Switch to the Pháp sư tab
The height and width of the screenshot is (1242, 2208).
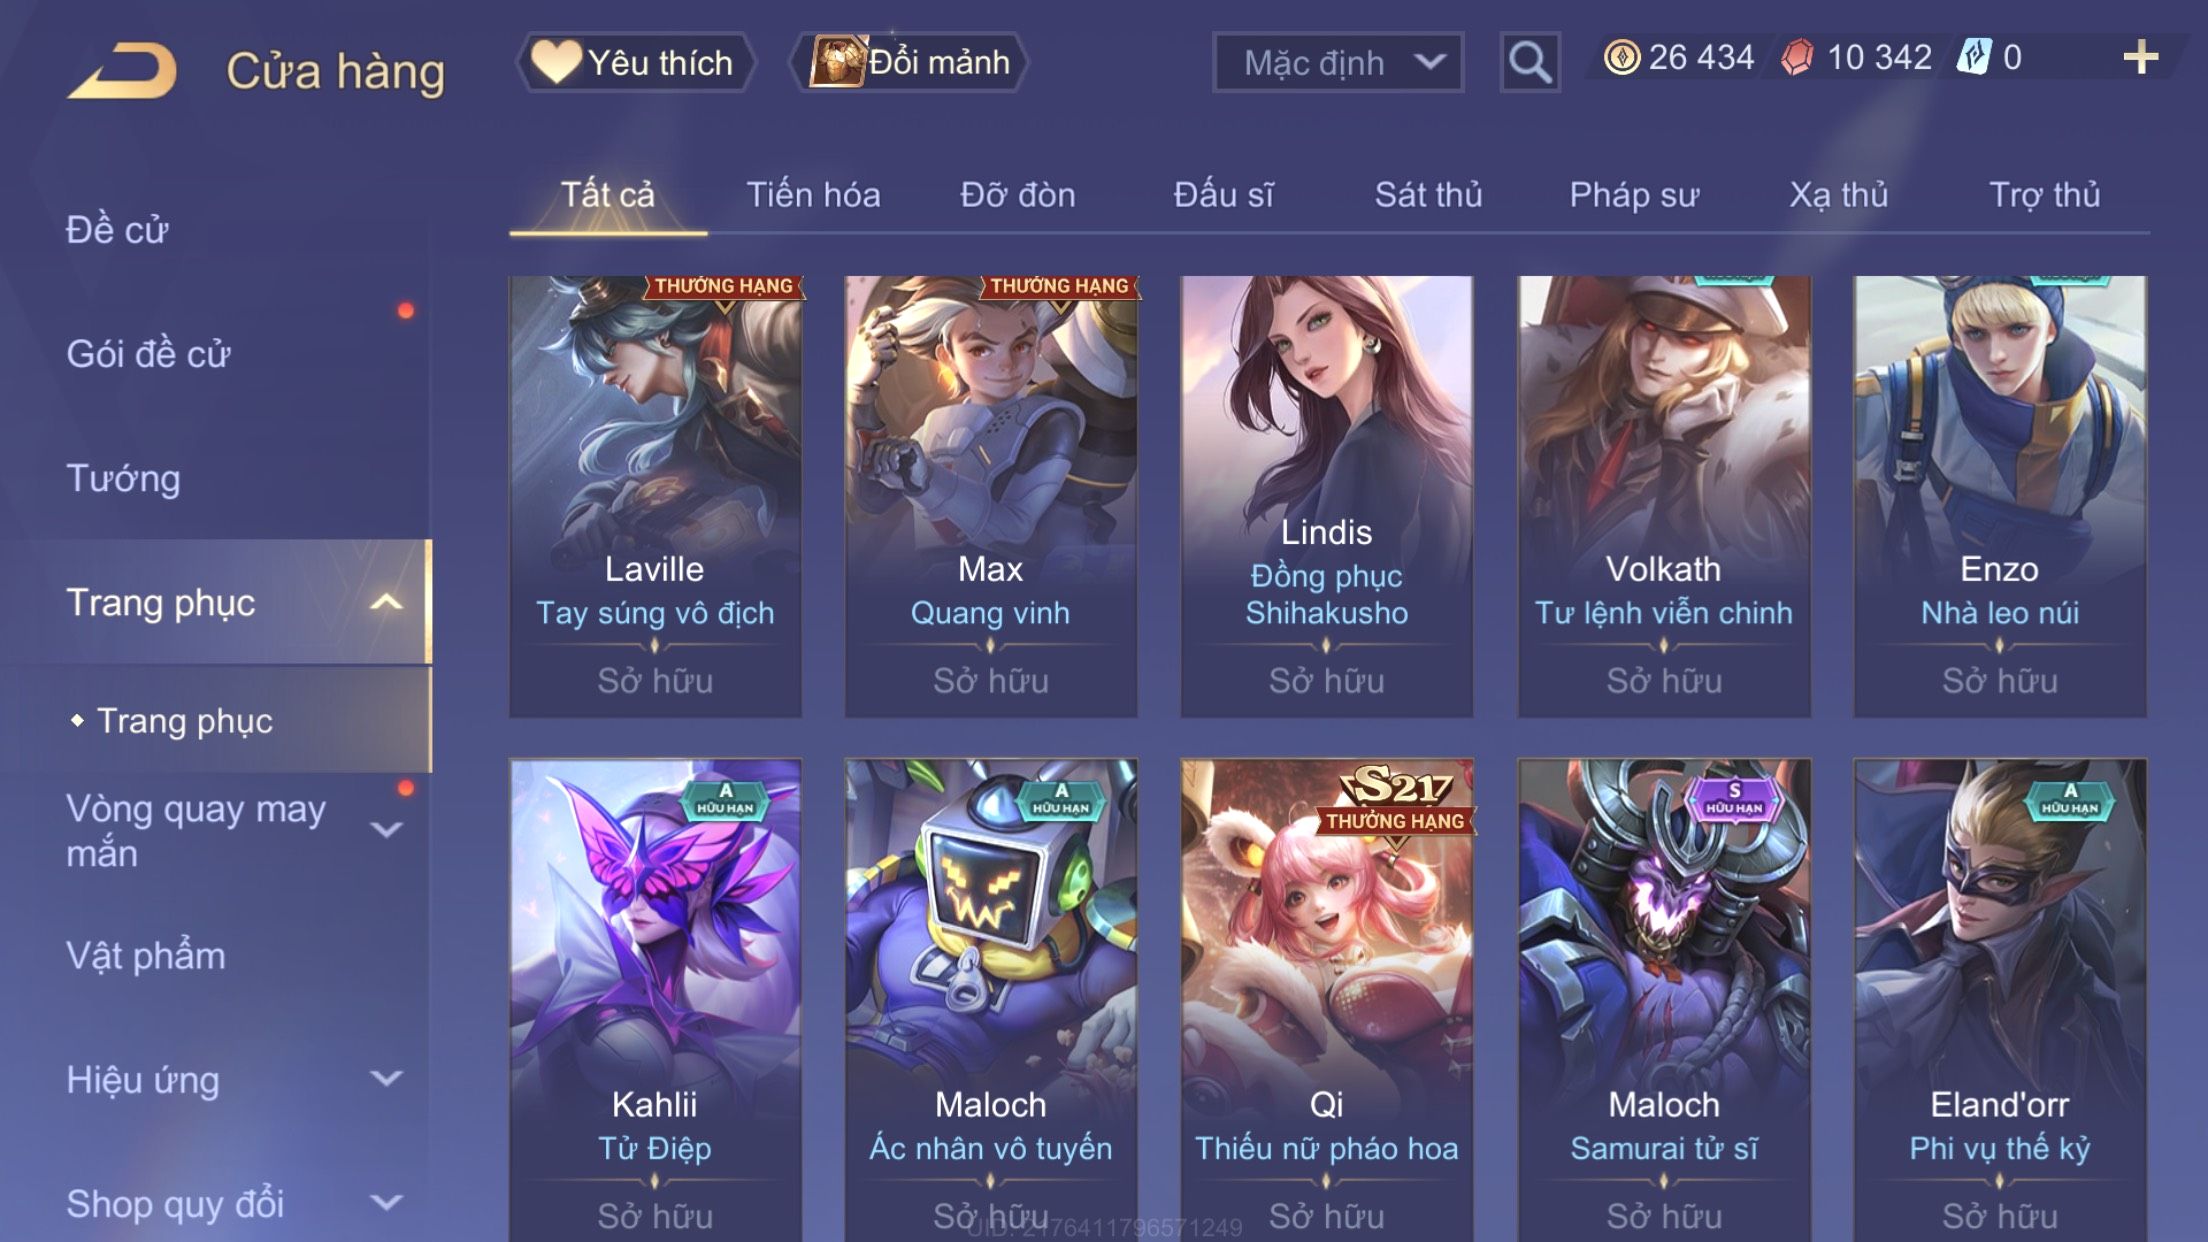[x=1634, y=194]
